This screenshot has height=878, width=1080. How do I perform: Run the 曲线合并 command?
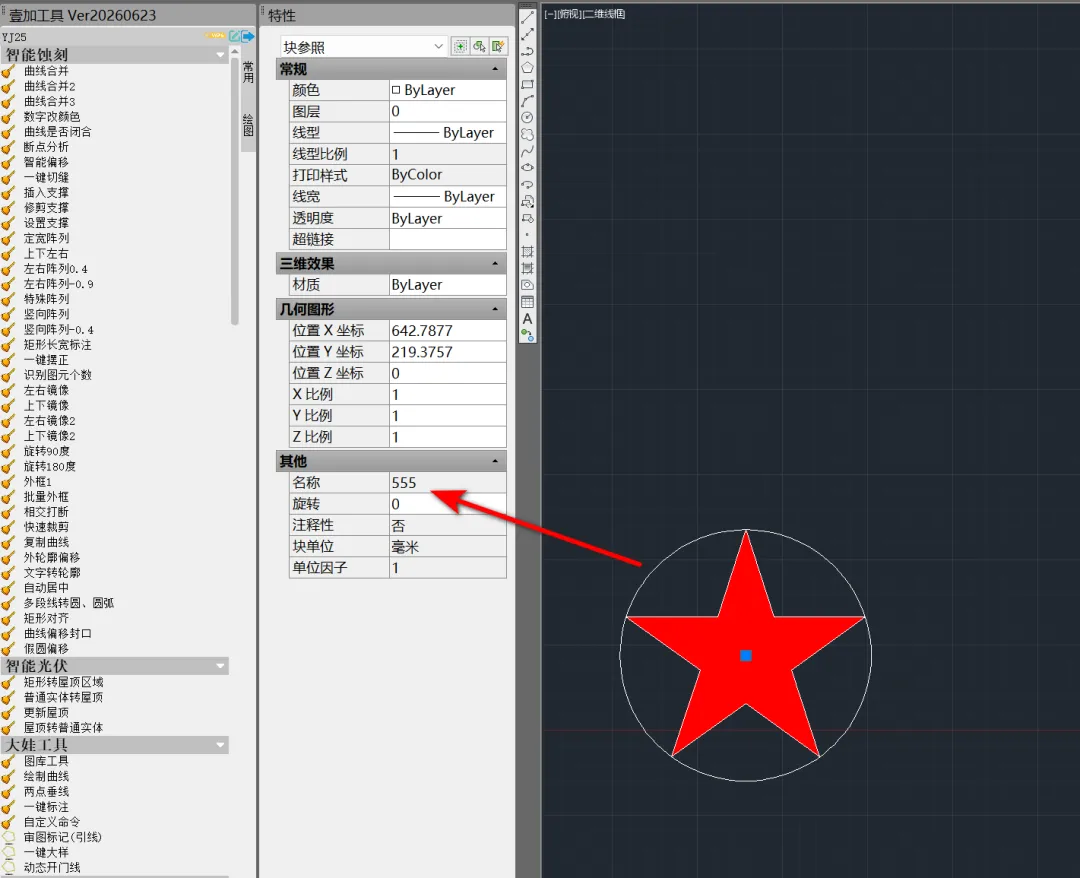click(45, 71)
